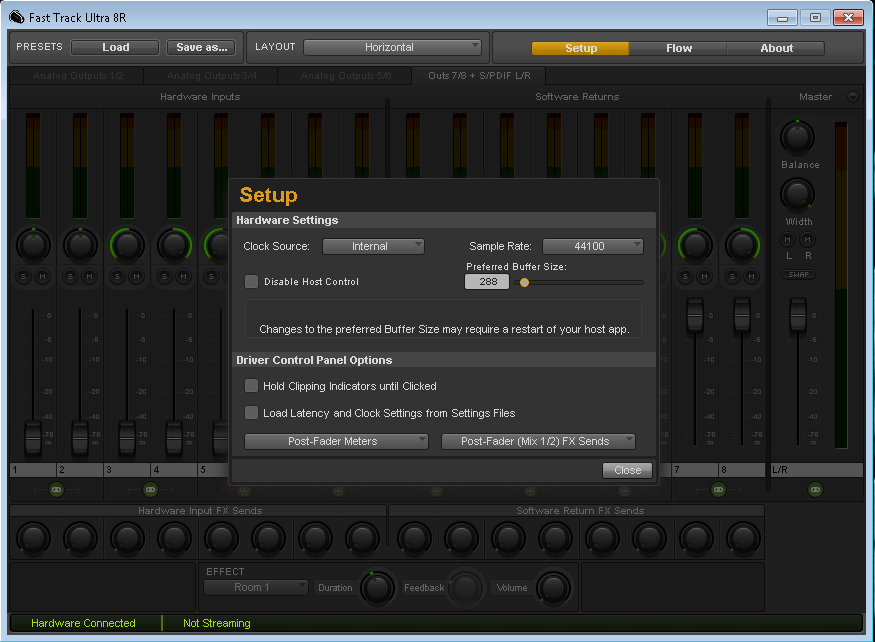Mute hardware input channel 4
The height and width of the screenshot is (642, 875).
(183, 276)
